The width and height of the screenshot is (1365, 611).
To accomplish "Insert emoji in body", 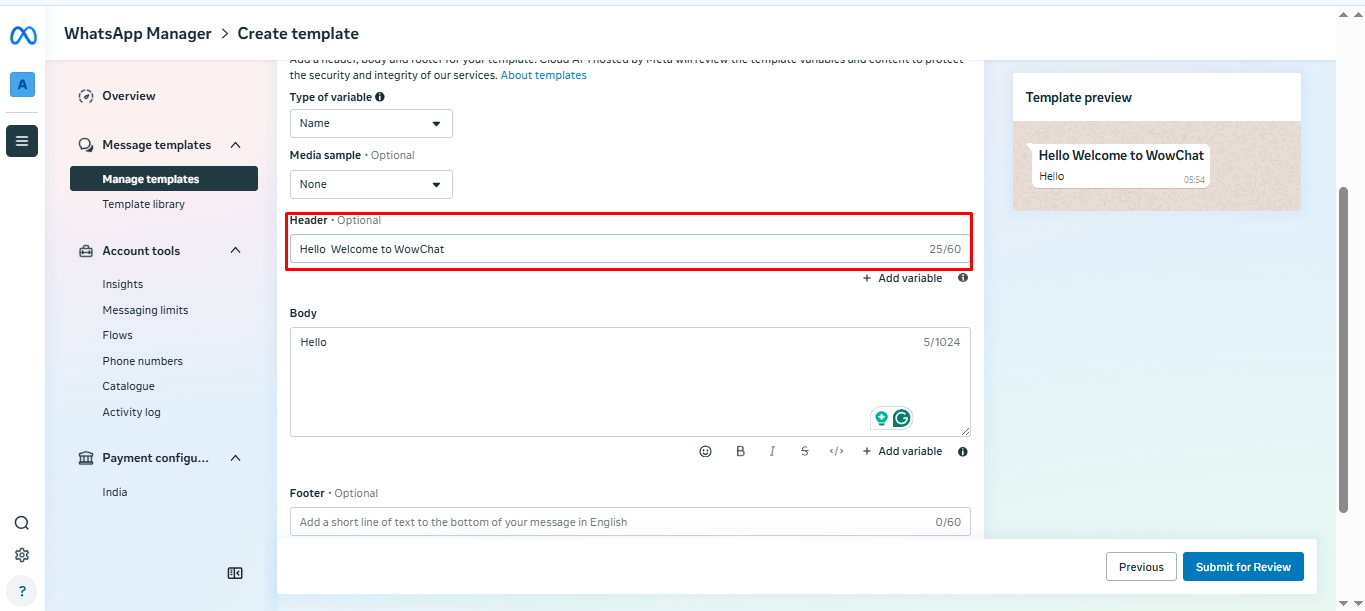I will tap(706, 451).
